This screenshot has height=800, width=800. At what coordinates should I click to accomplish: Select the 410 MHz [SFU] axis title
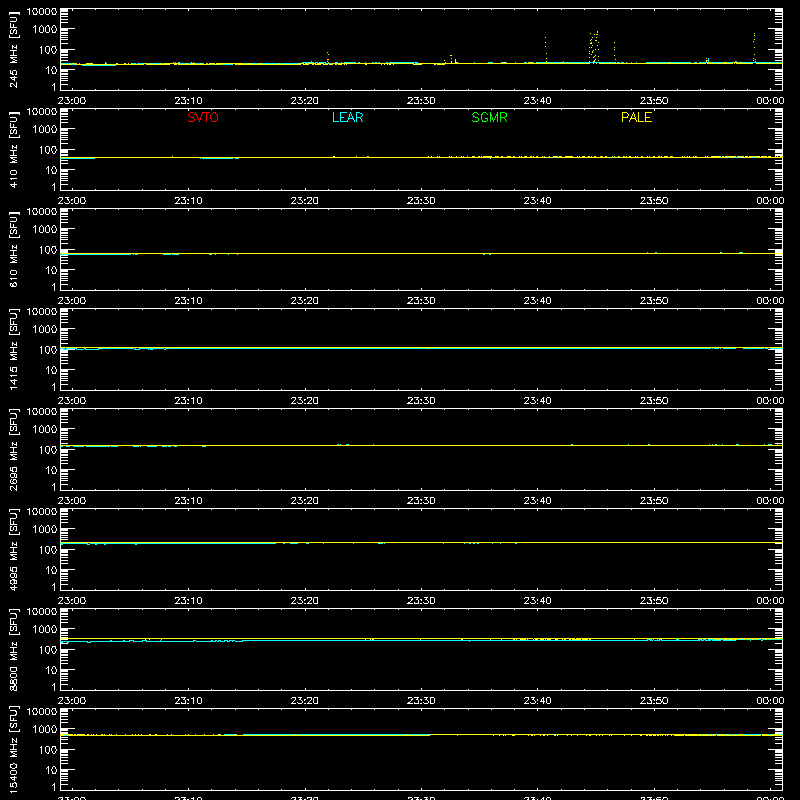pyautogui.click(x=14, y=150)
